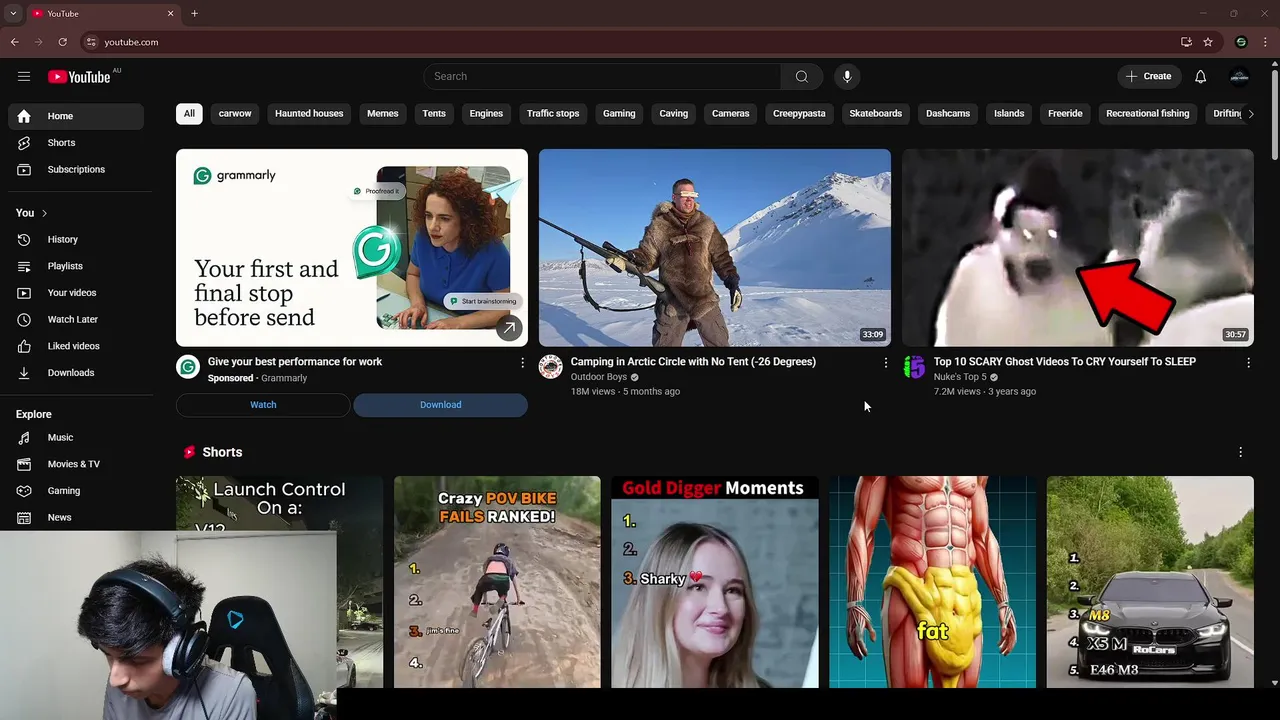Click the Download button on the ad
The width and height of the screenshot is (1280, 720).
coord(440,405)
